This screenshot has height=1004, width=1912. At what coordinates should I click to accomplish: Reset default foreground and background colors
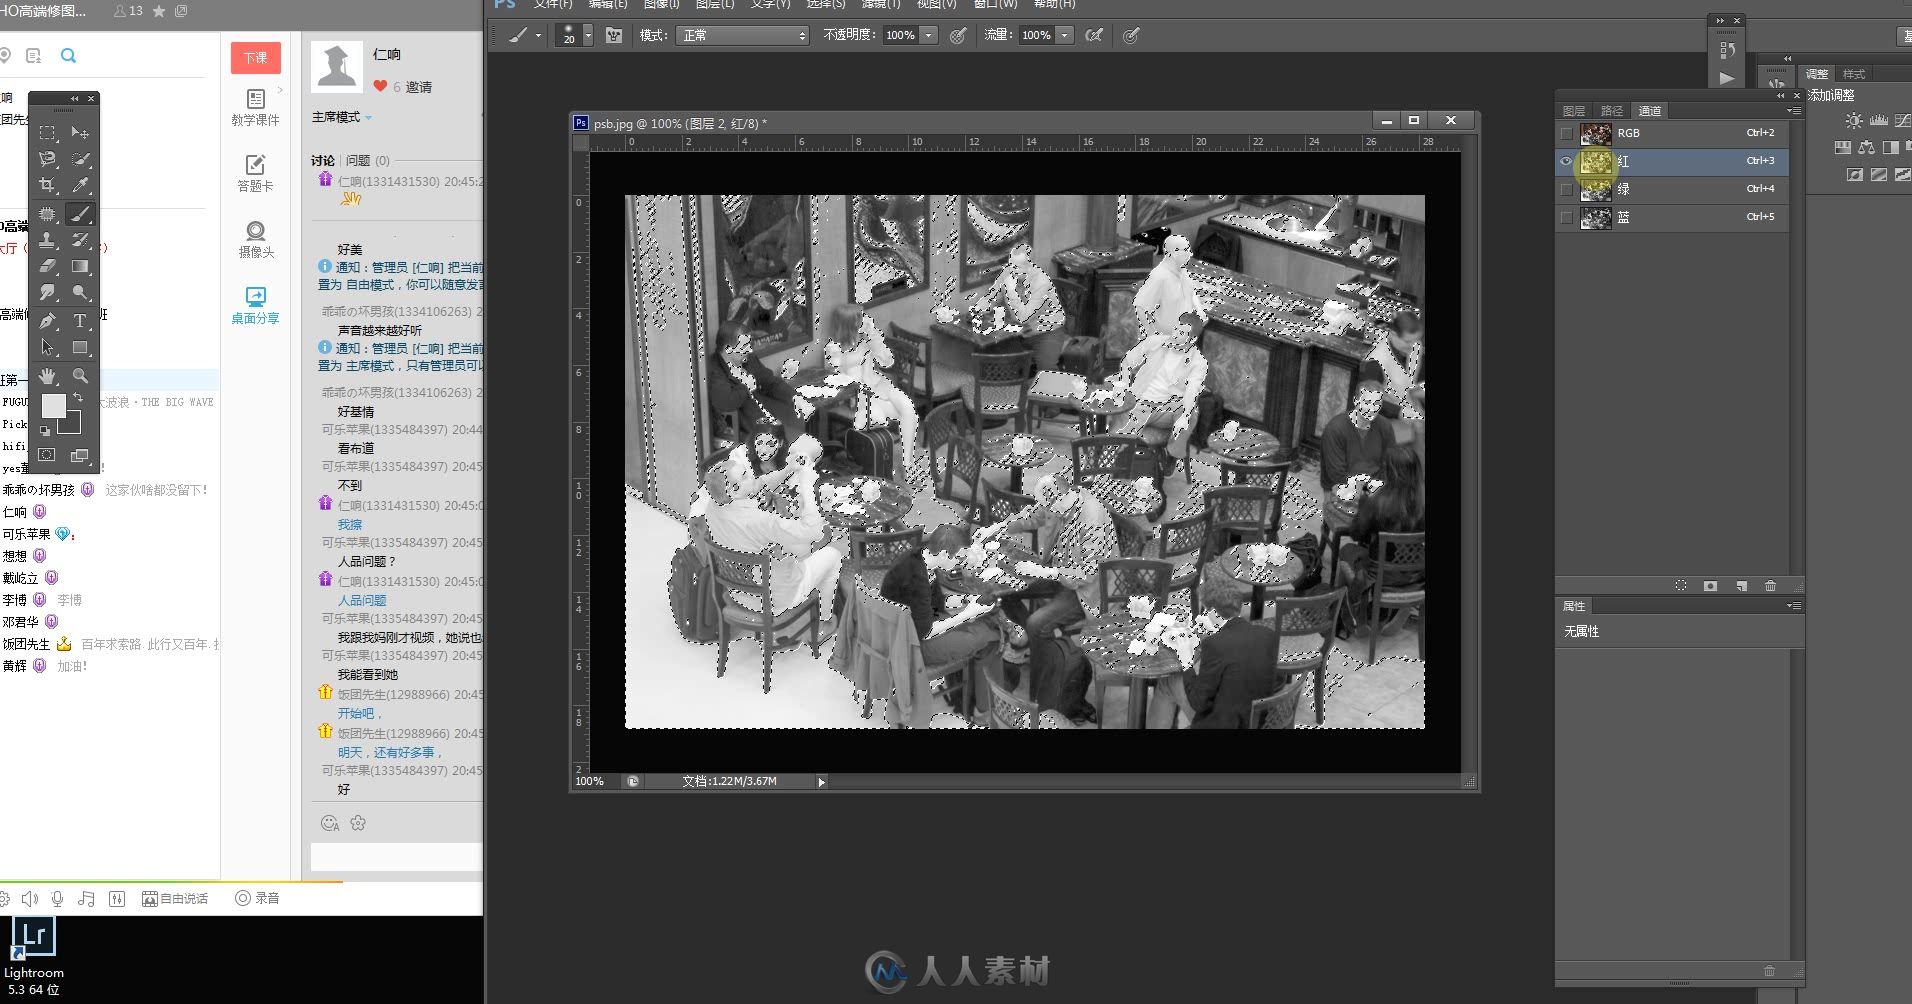[x=45, y=431]
